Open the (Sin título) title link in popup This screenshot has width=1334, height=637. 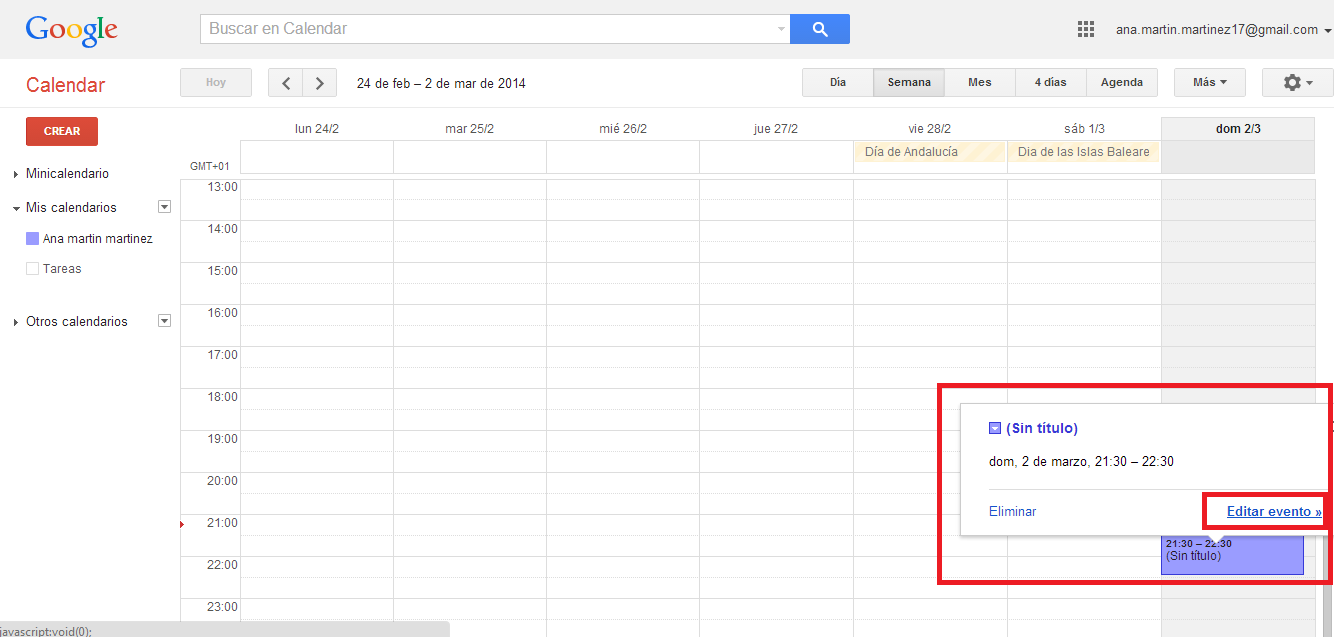pyautogui.click(x=1042, y=428)
